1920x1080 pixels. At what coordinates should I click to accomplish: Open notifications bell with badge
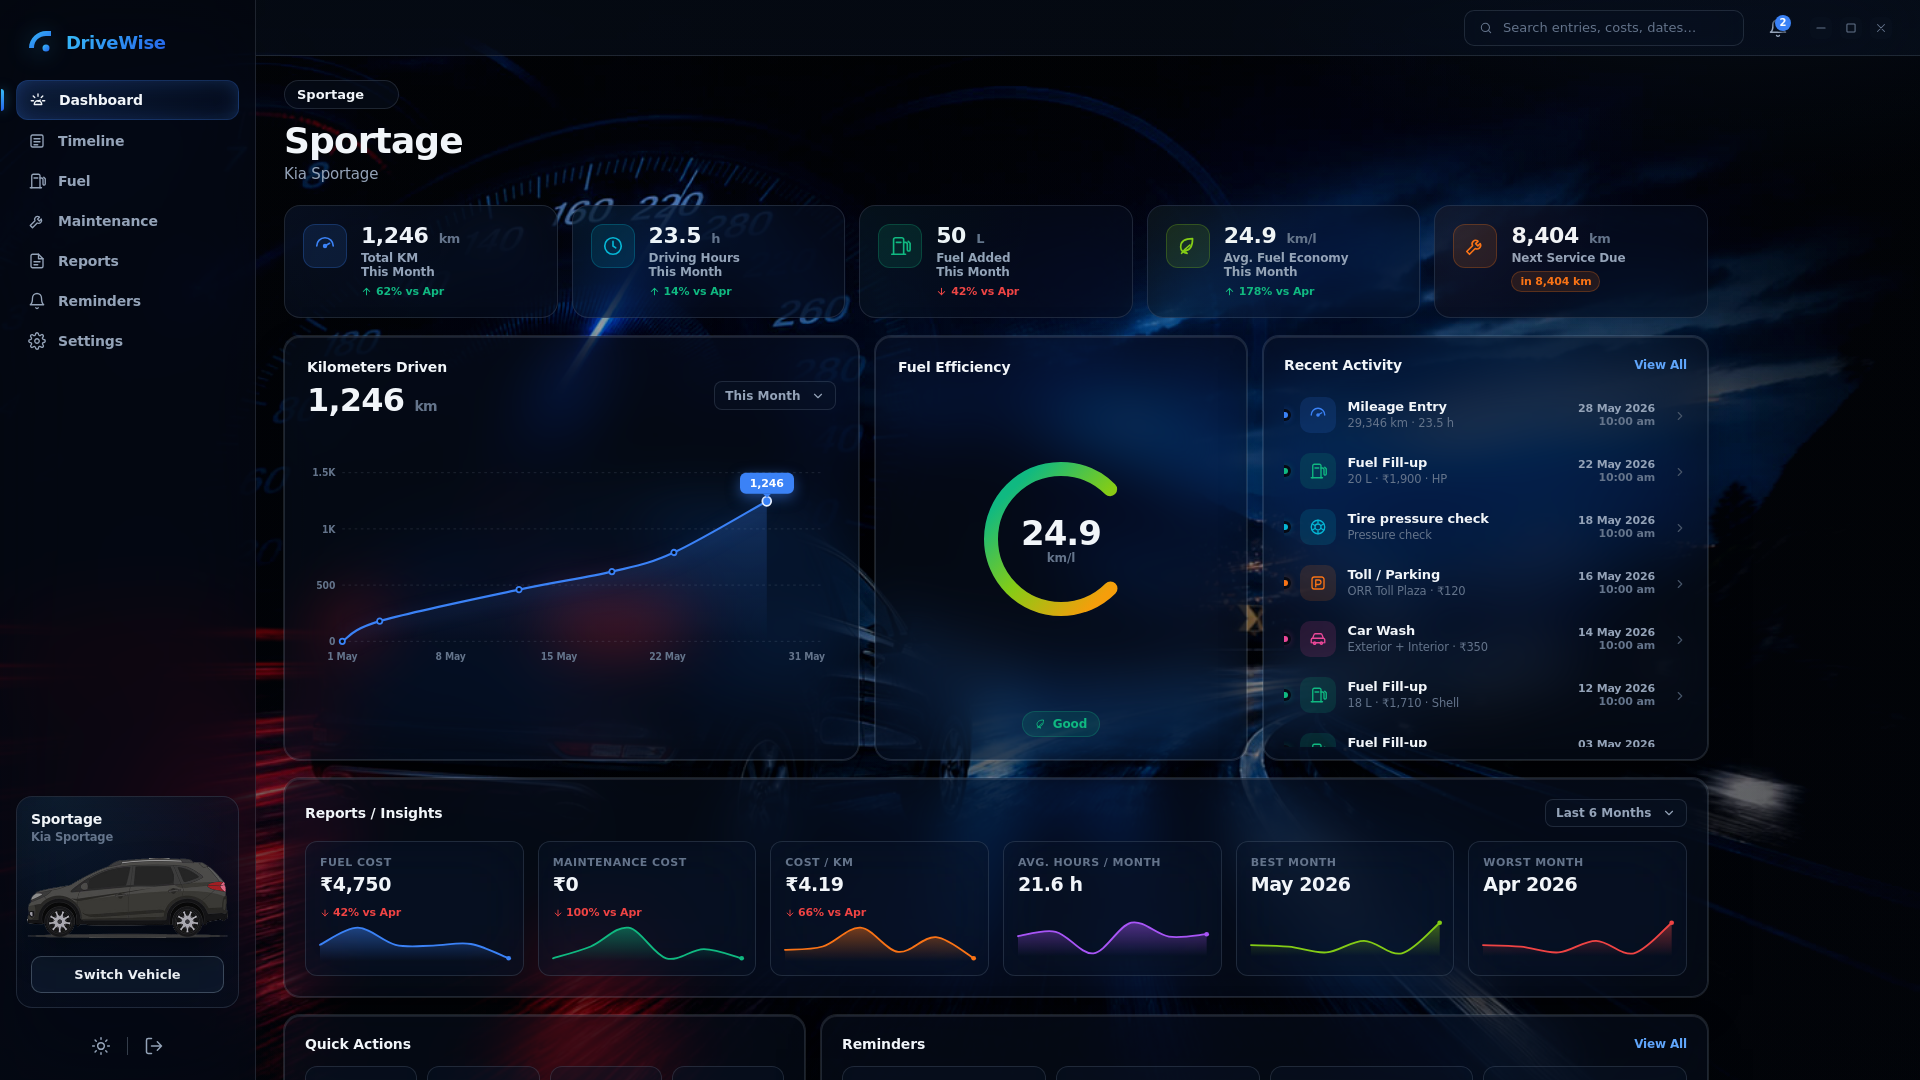1777,27
